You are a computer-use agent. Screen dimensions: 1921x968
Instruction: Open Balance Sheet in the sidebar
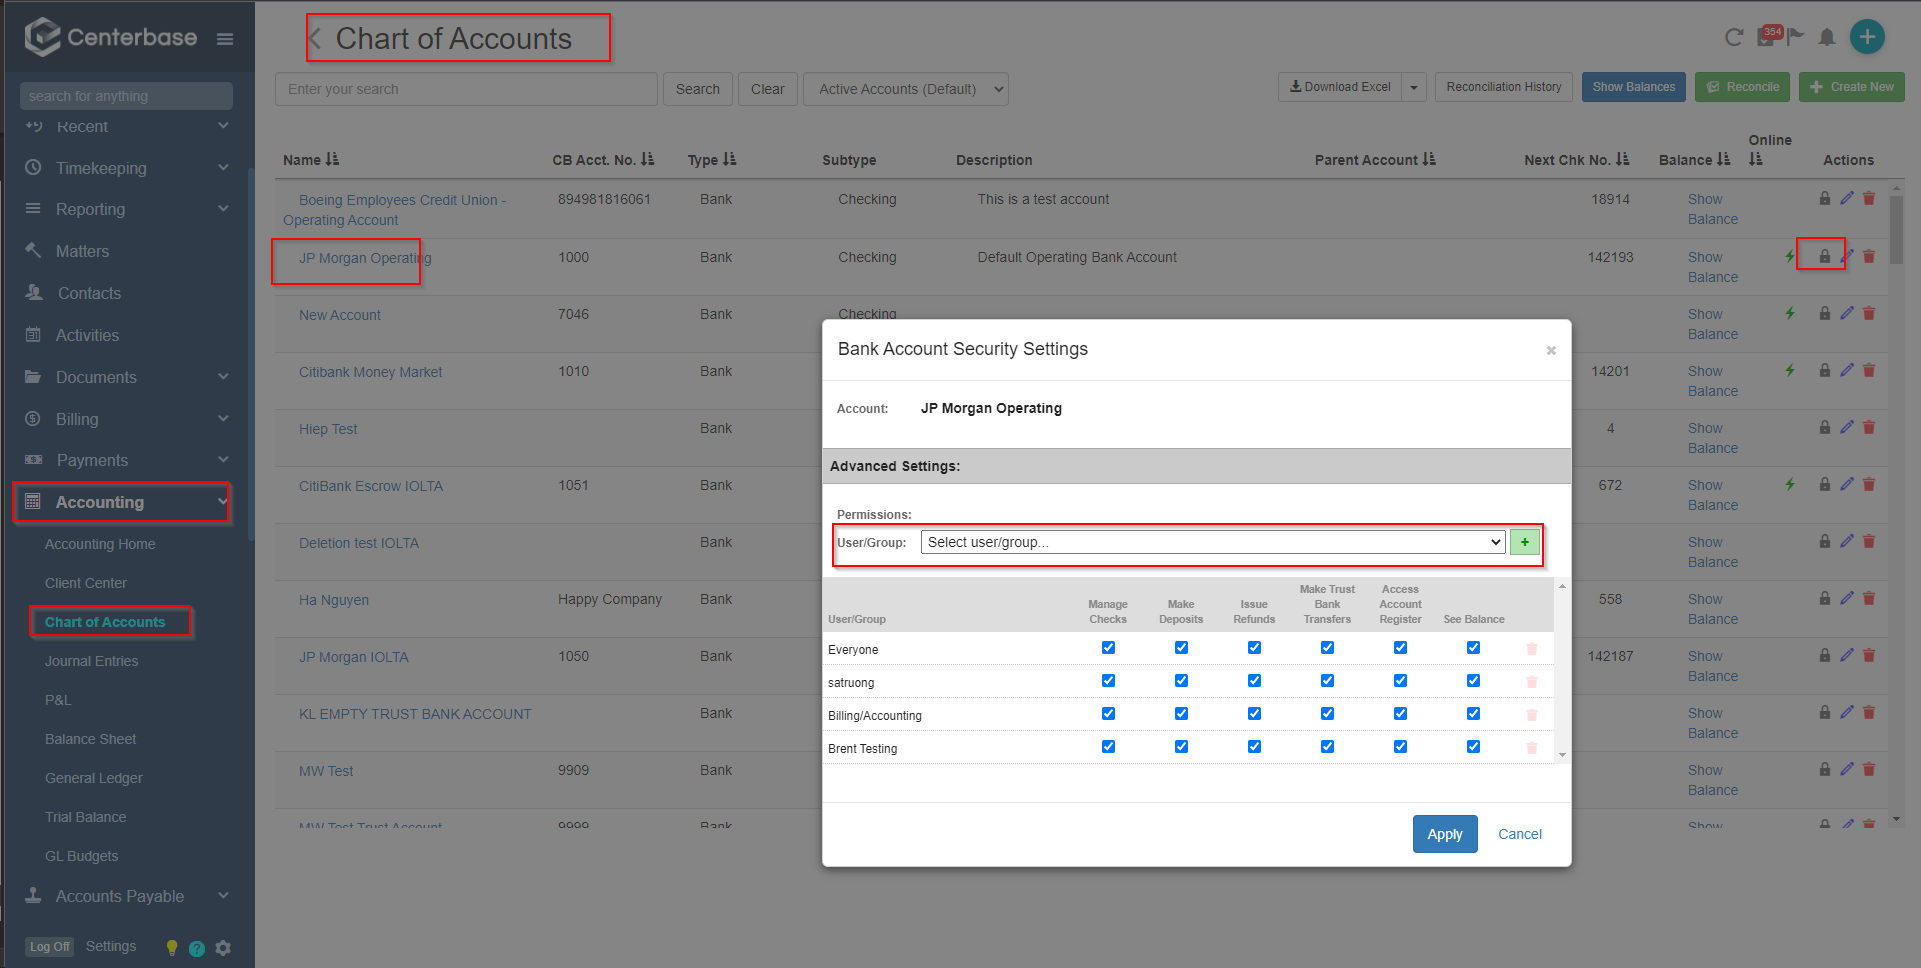click(x=91, y=739)
